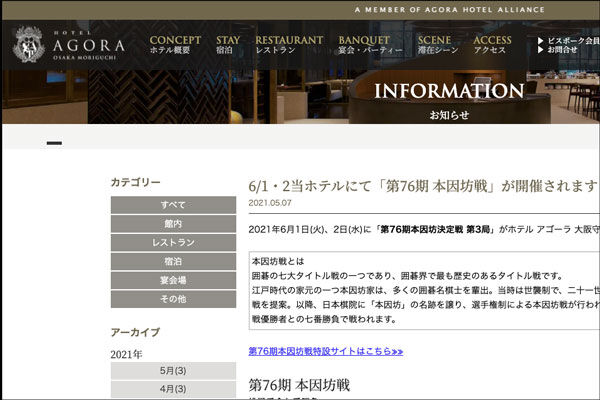Screen dimensions: 600x400
Task: Click the お知らせ banner subtitle
Action: coord(449,115)
